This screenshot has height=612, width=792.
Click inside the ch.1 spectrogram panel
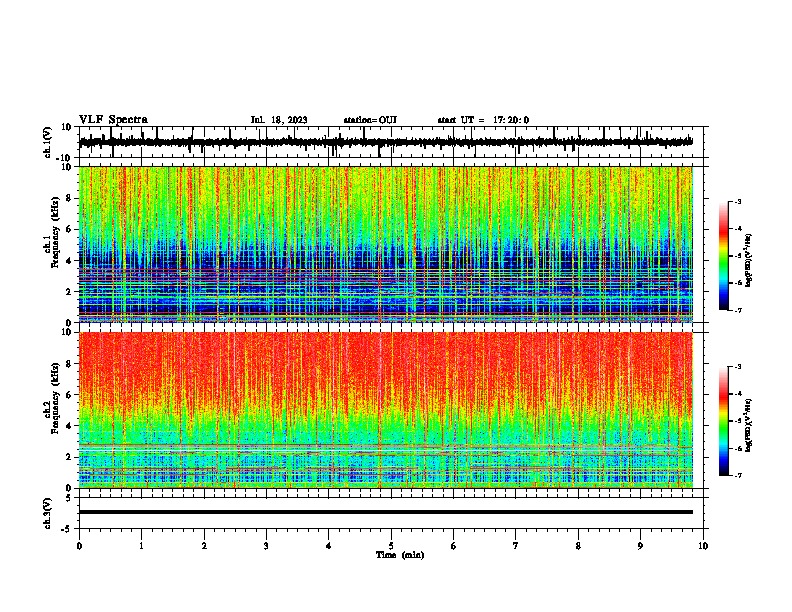386,244
